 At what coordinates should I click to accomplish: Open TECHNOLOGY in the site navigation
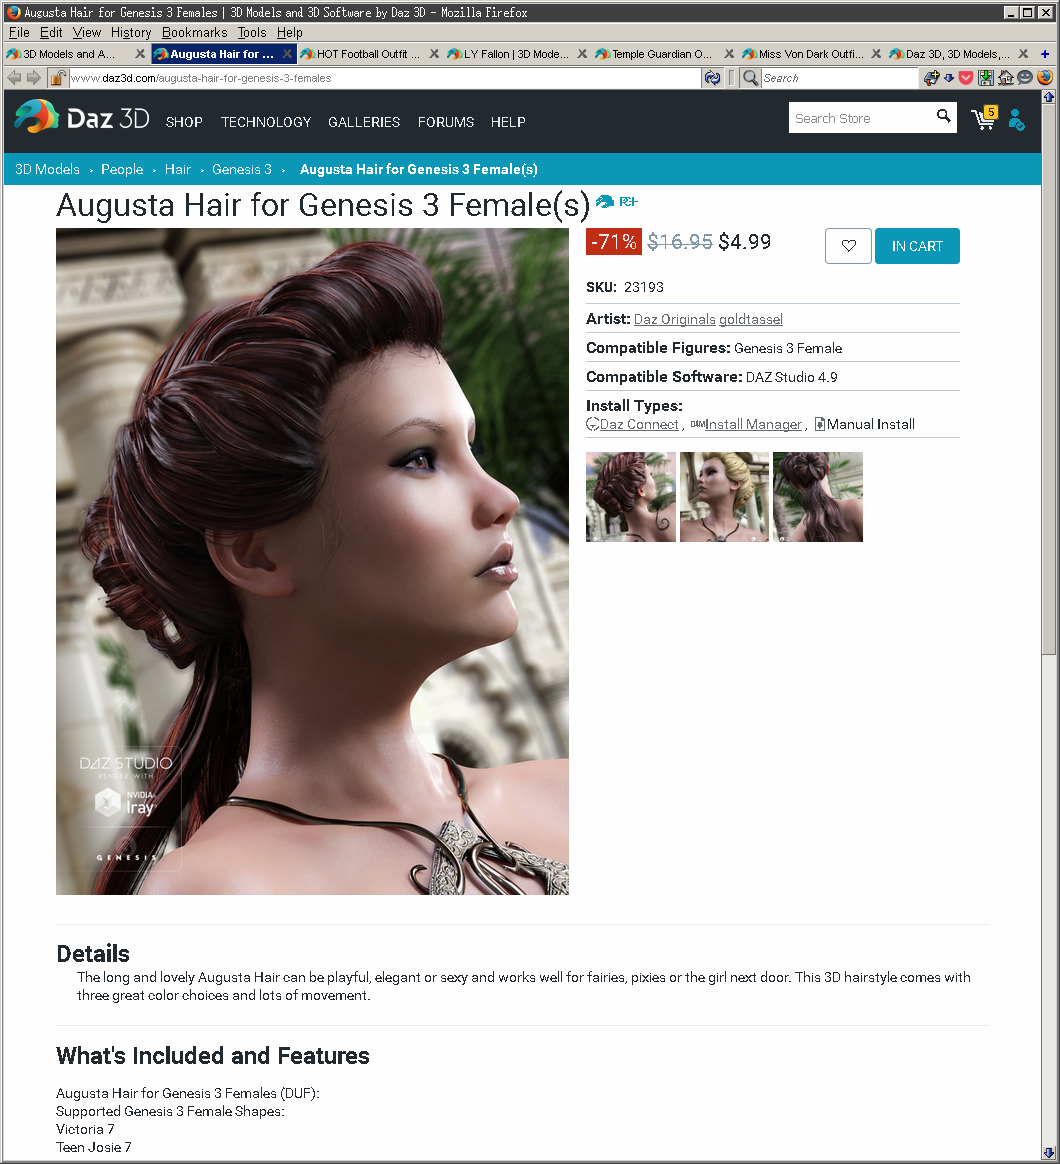click(x=266, y=122)
